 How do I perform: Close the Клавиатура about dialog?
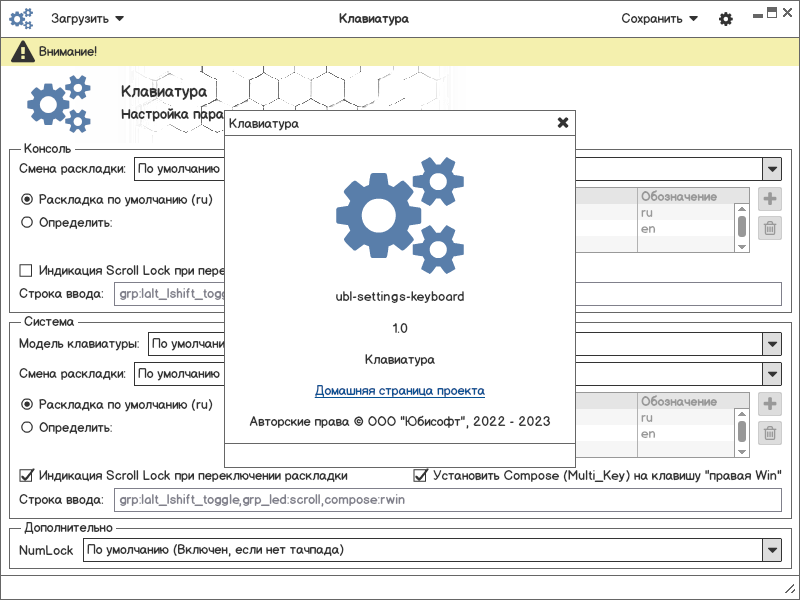point(563,123)
